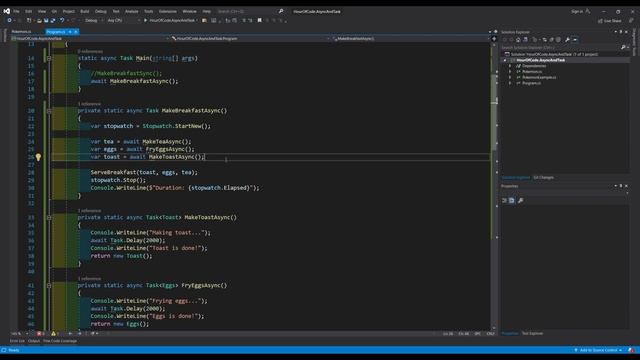Click the Visual Studio logo icon
Viewport: 640px width, 360px height.
point(7,11)
